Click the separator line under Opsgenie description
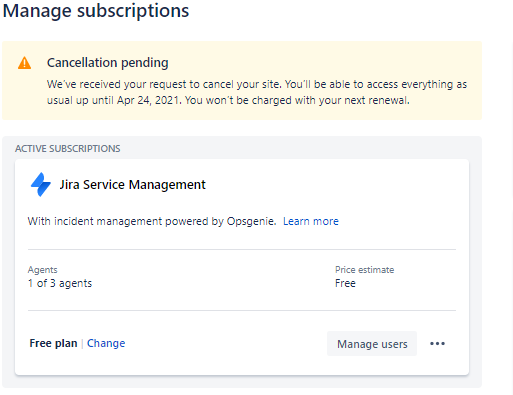Screen dimensions: 513x395 pos(242,249)
